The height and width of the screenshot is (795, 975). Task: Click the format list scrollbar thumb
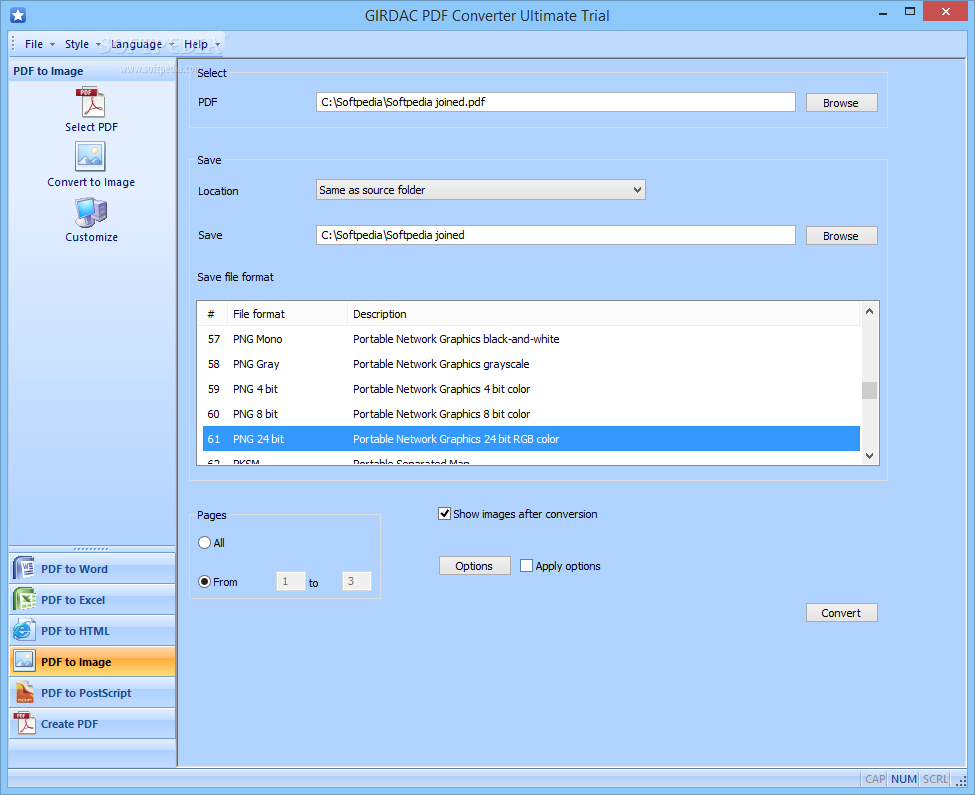(869, 390)
